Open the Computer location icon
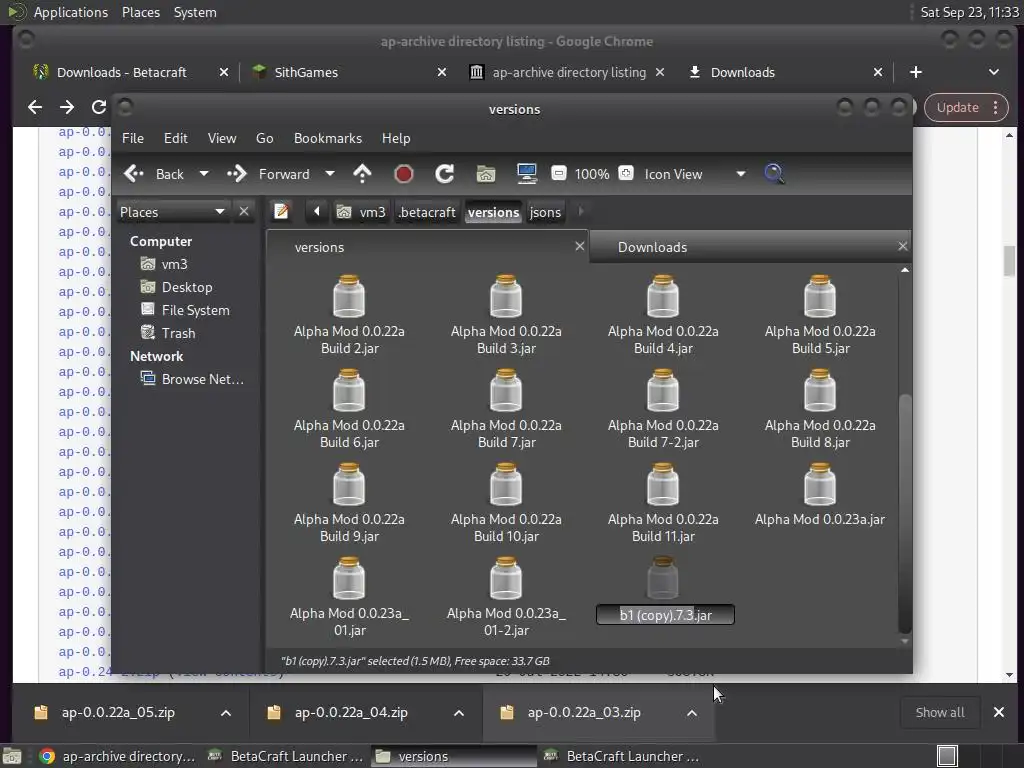 pos(527,174)
